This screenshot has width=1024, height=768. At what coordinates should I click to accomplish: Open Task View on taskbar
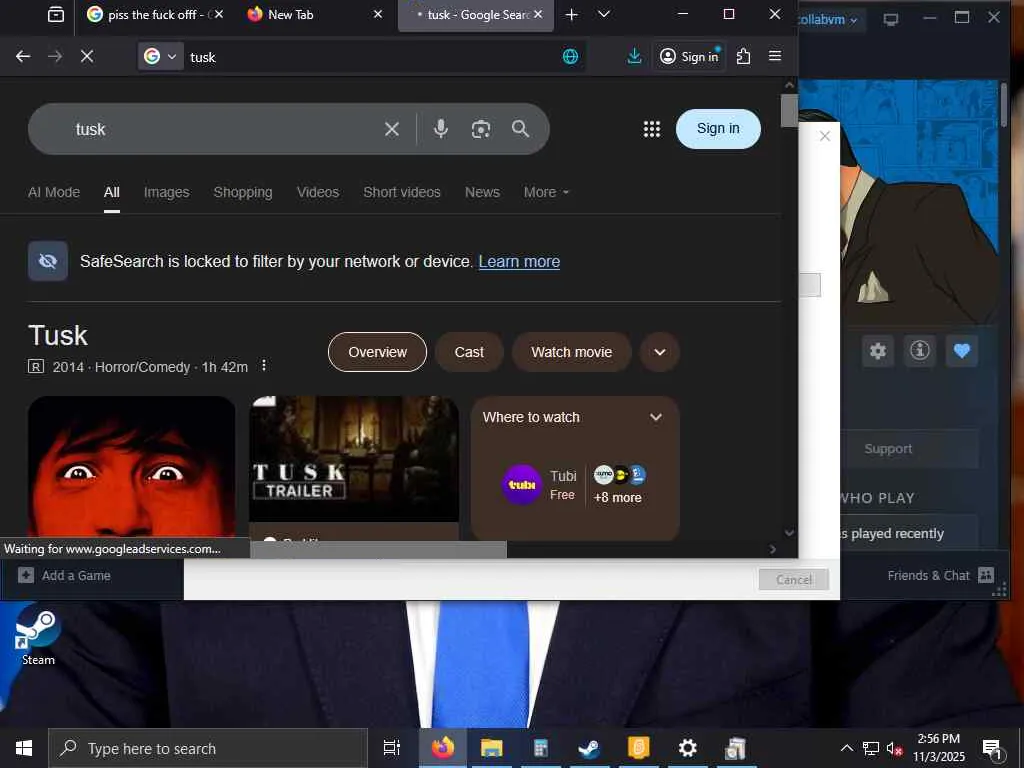(x=392, y=748)
